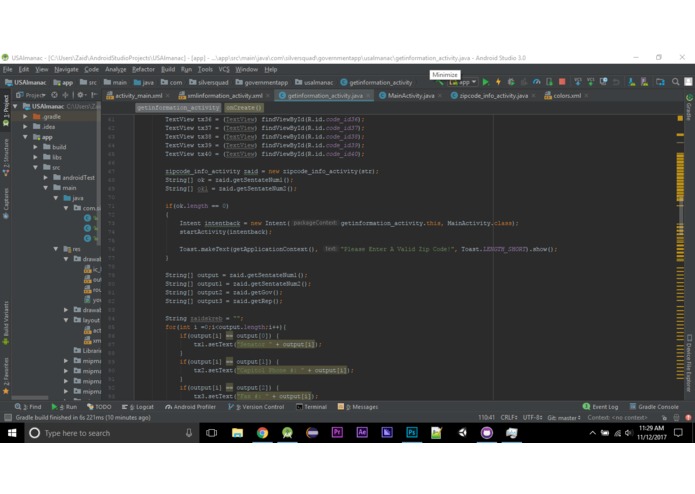Screen dimensions: 695x494
Task: Open Project Structure toolbar icon
Action: click(660, 82)
